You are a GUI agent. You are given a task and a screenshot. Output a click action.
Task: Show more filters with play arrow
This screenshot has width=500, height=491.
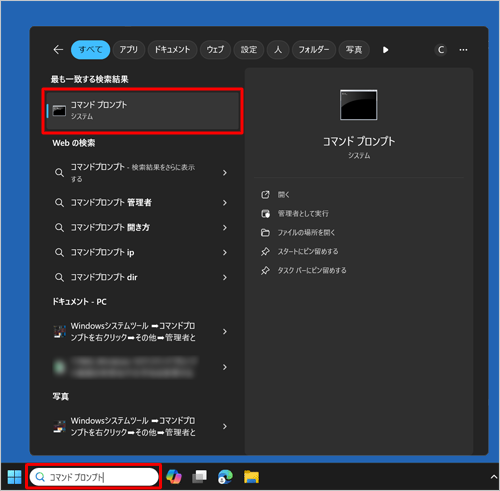[x=385, y=50]
